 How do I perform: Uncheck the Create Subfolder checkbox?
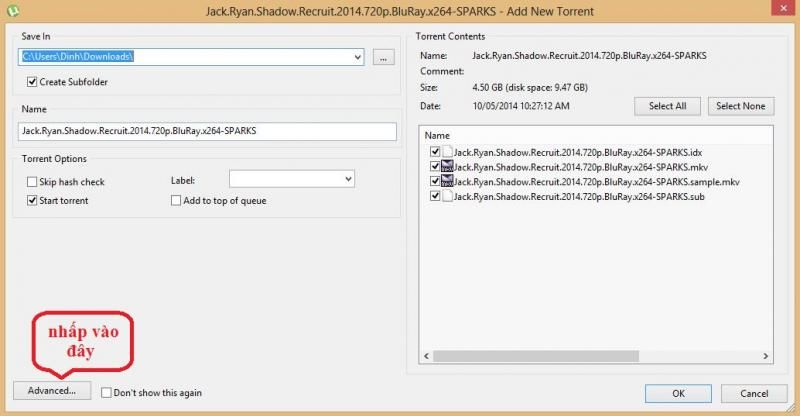[x=32, y=82]
